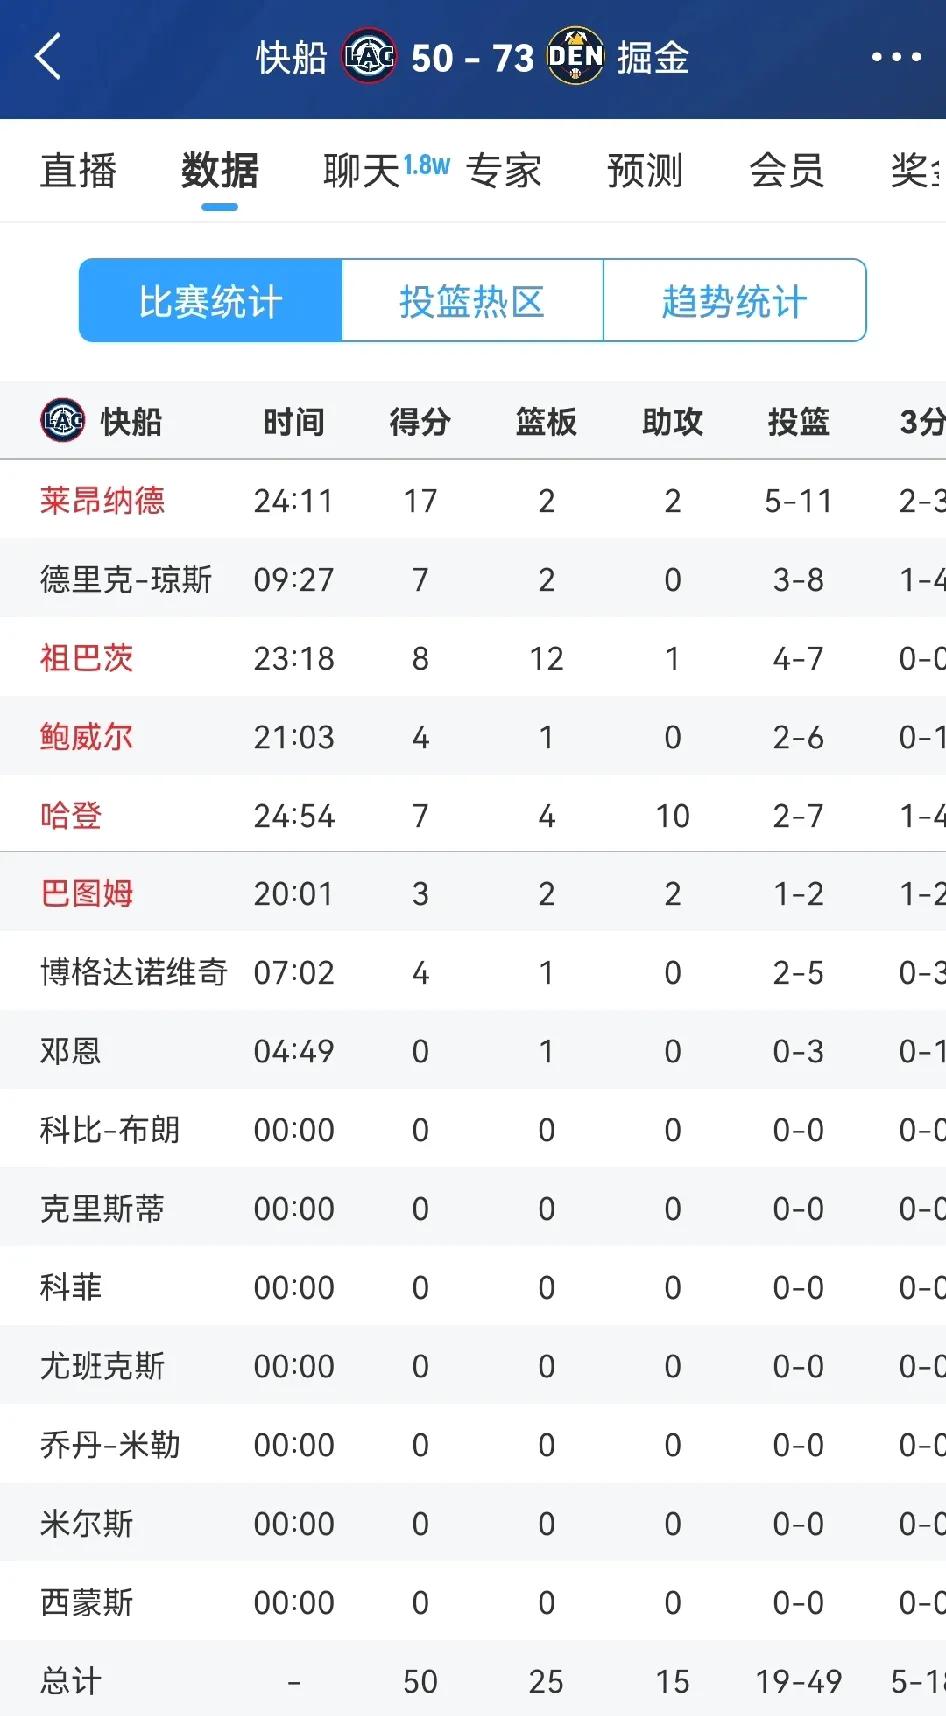This screenshot has height=1716, width=946.
Task: Tap the back arrow icon
Action: pos(48,57)
